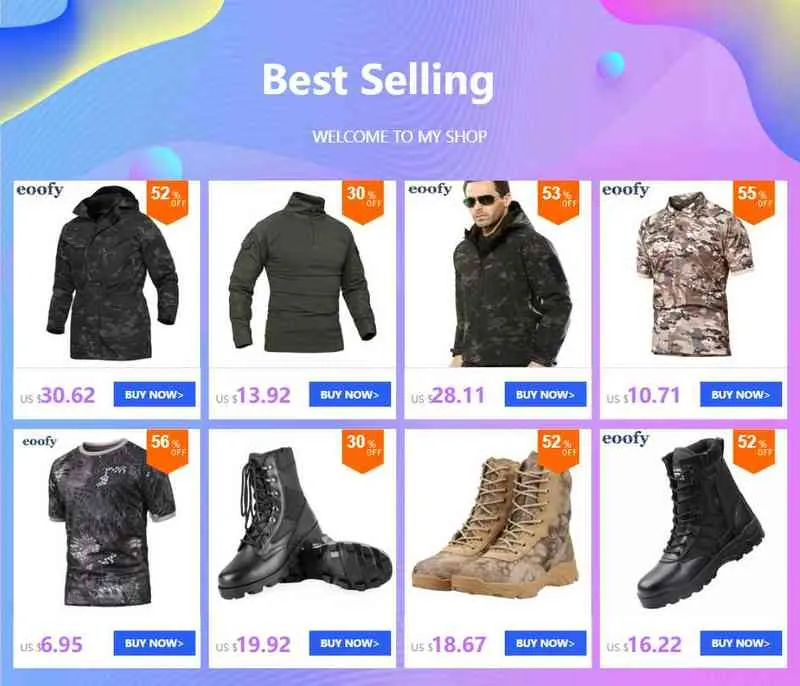Click the 53% off badge on hooded jacket

(559, 201)
